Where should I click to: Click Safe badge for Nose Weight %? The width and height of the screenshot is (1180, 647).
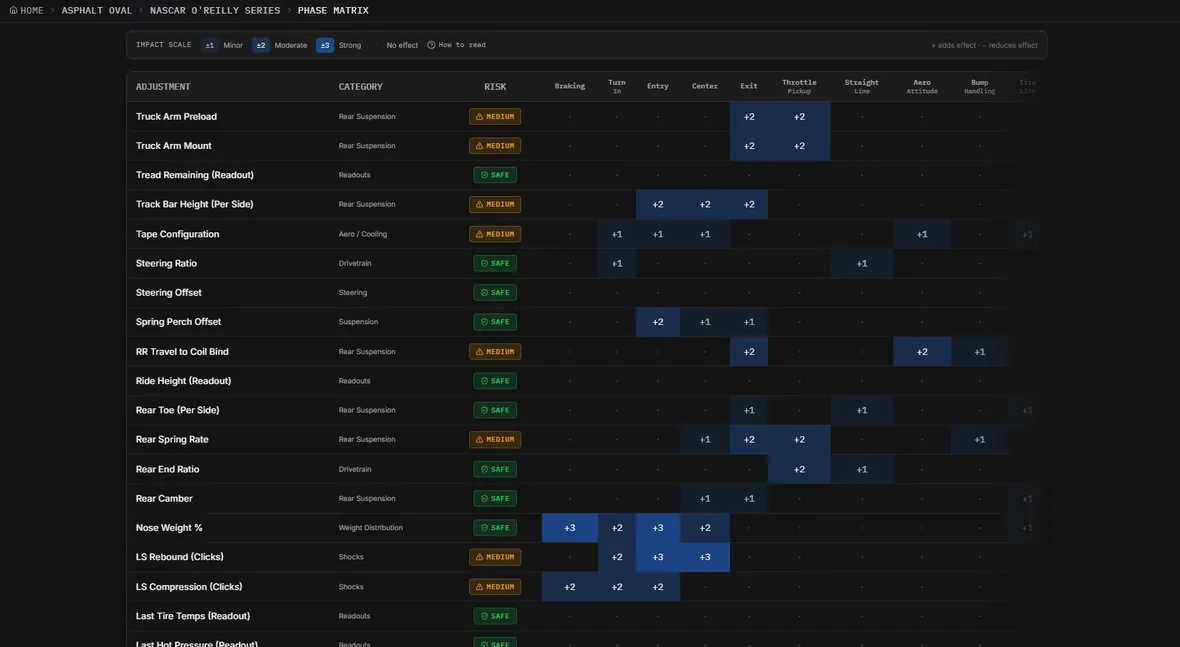click(x=495, y=527)
